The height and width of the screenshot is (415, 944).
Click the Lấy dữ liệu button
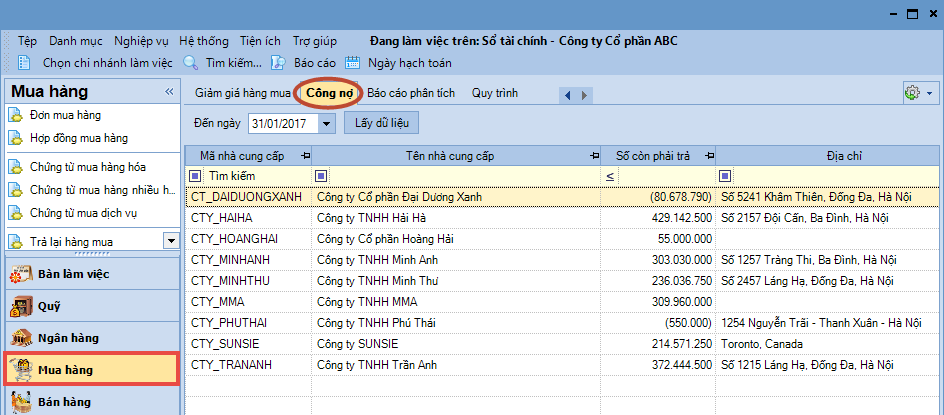(382, 123)
